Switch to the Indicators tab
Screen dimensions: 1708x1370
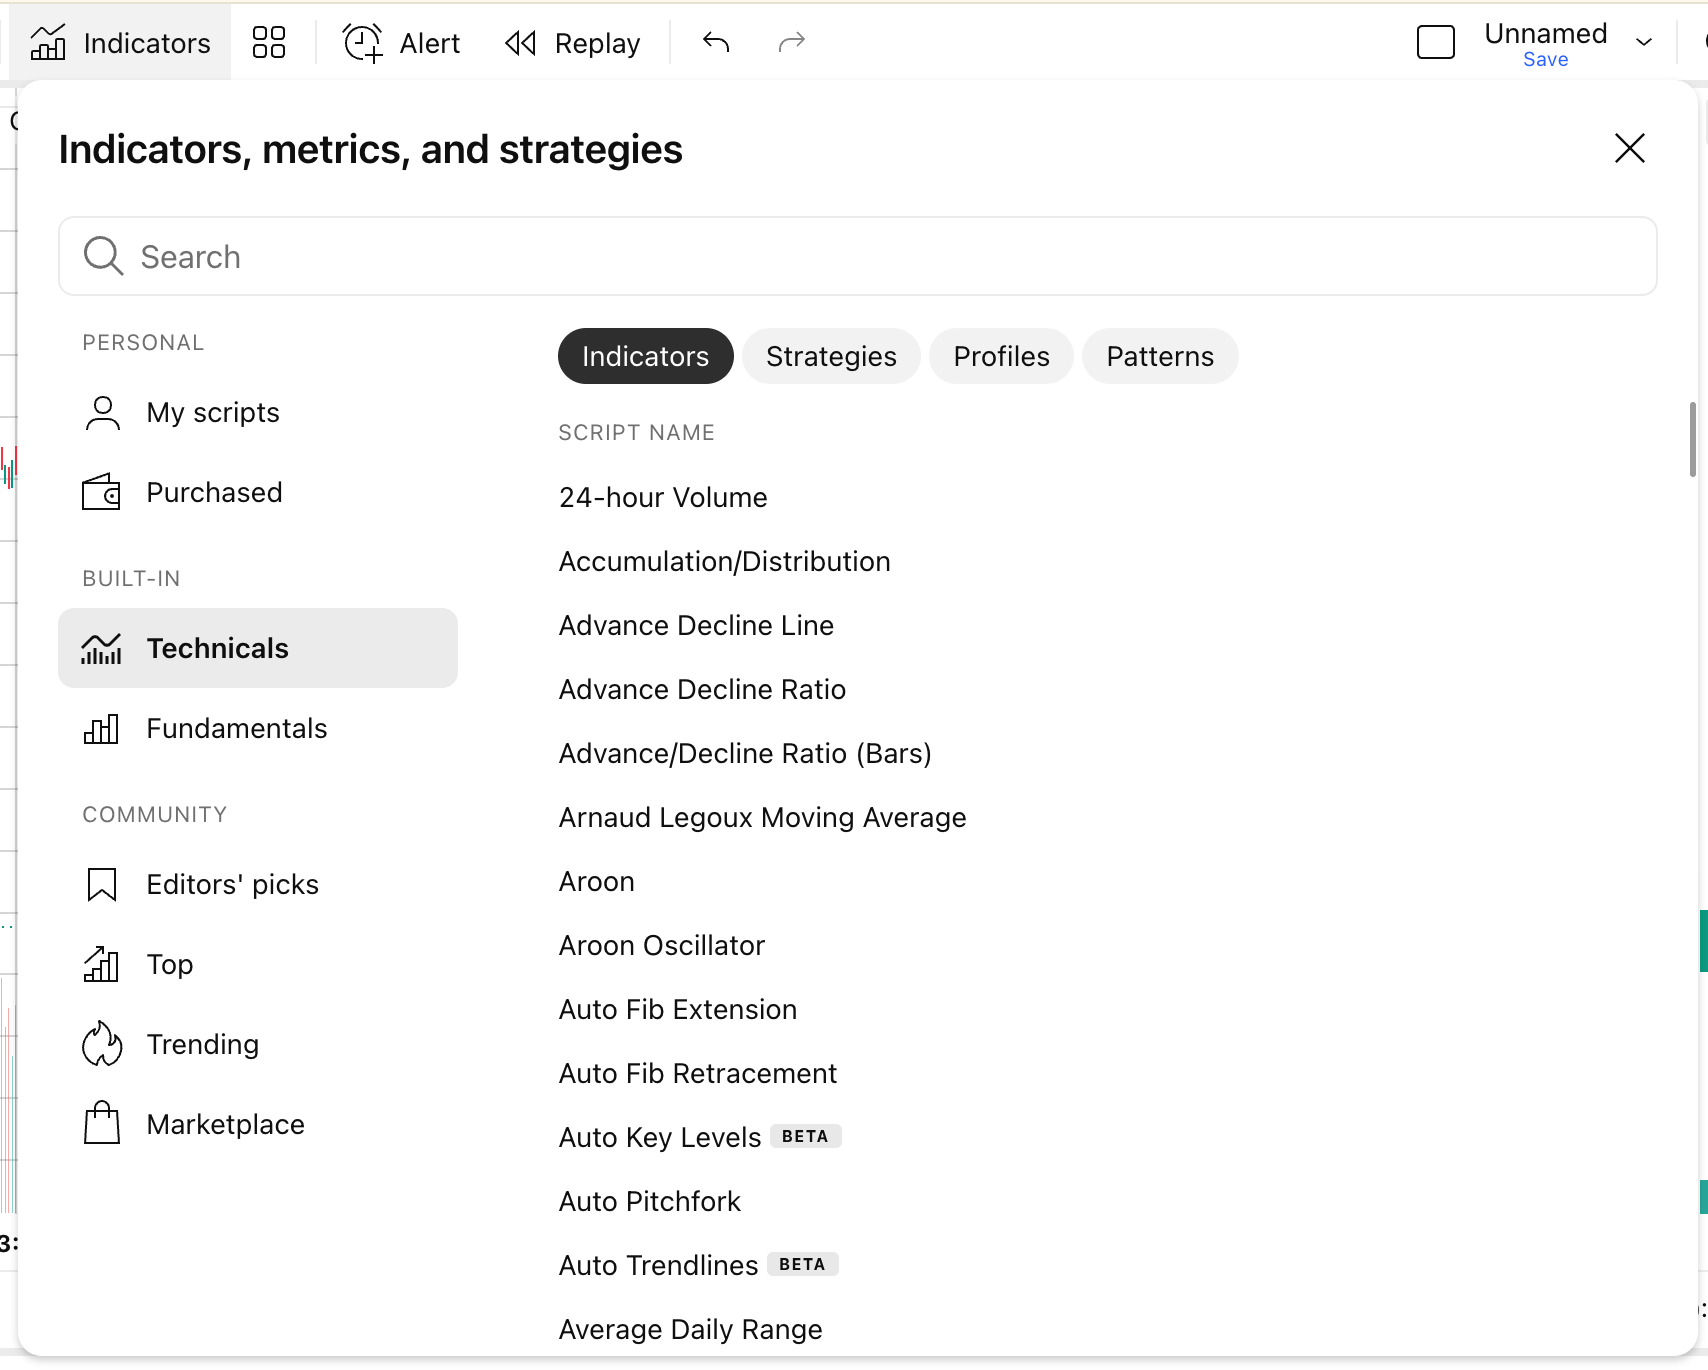click(645, 356)
